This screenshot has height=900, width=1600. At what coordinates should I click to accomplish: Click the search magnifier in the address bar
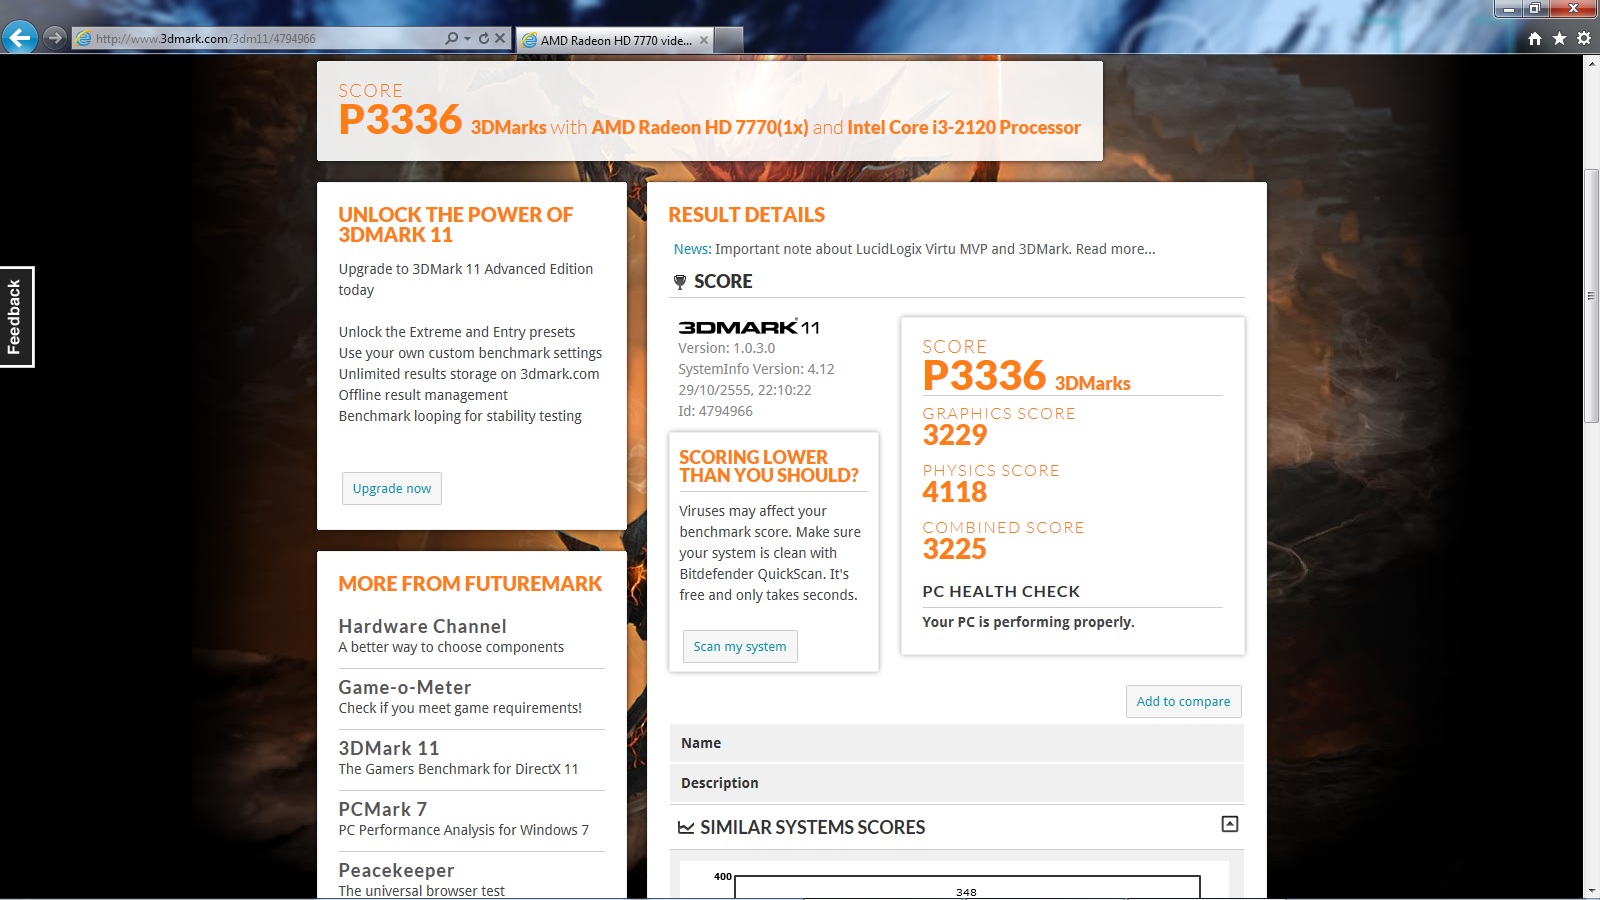452,39
